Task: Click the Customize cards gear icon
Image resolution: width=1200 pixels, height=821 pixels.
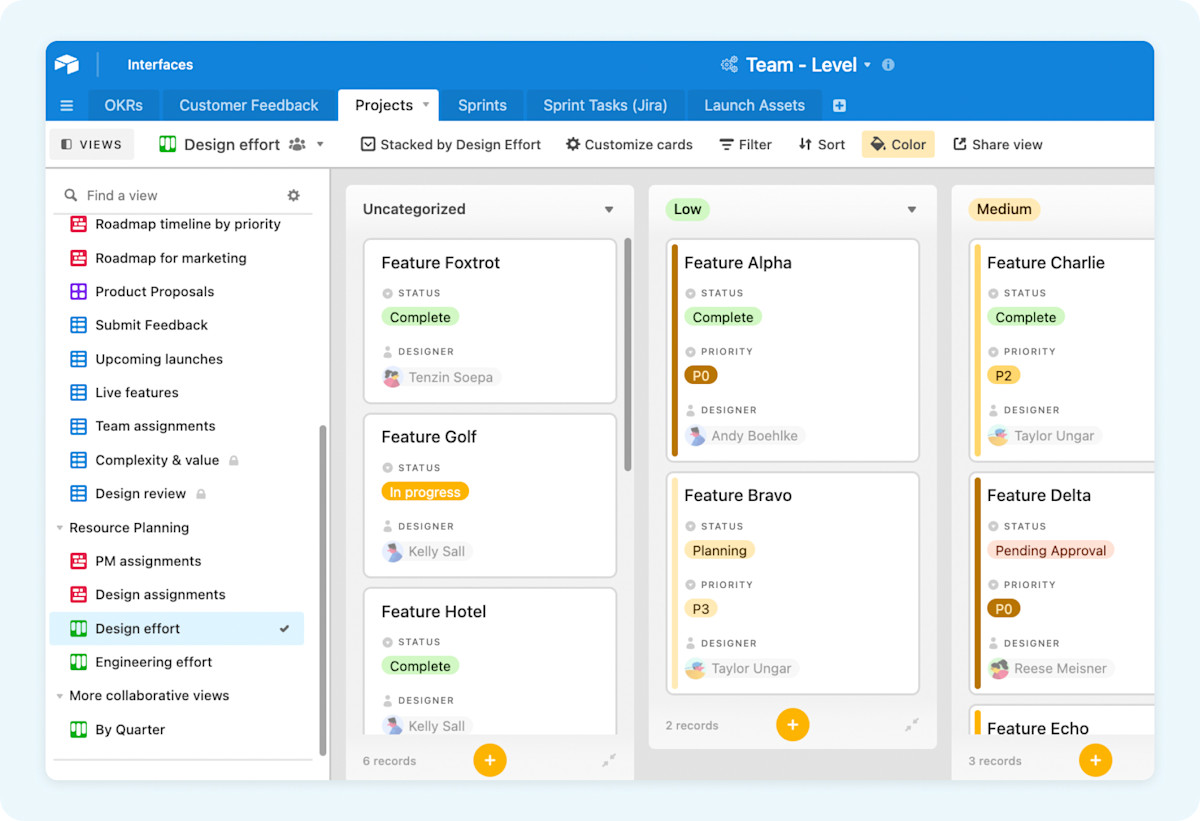Action: (574, 144)
